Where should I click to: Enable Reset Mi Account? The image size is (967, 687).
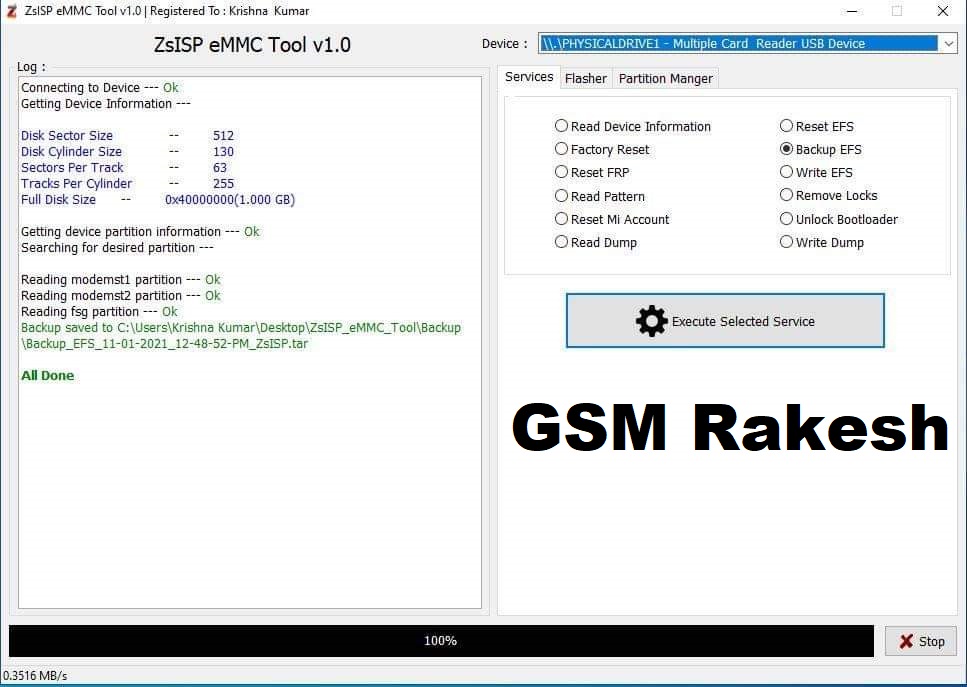(562, 219)
